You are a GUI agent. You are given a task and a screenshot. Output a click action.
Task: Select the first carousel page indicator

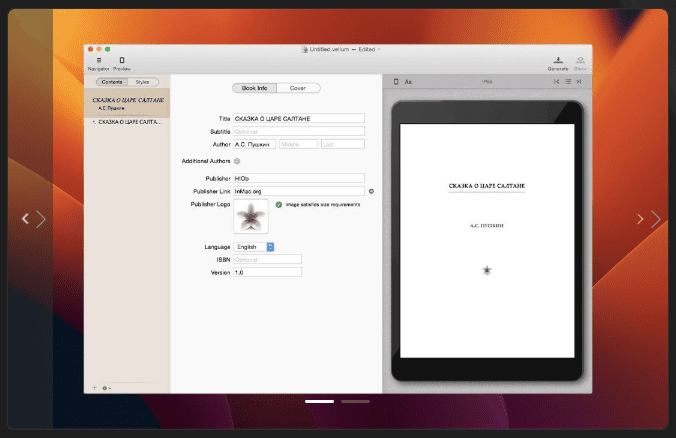(x=319, y=401)
